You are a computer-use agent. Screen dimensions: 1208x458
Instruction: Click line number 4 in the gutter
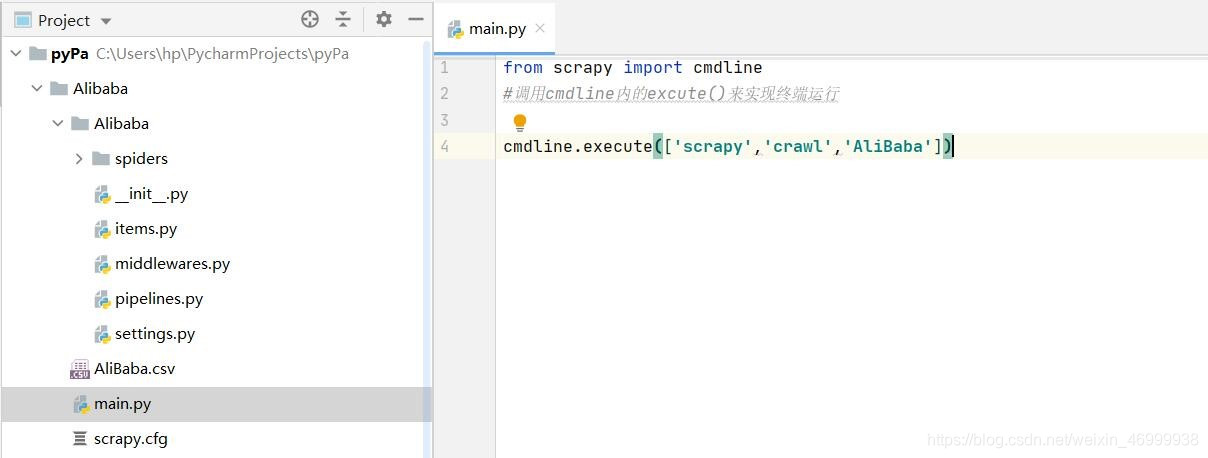(444, 146)
